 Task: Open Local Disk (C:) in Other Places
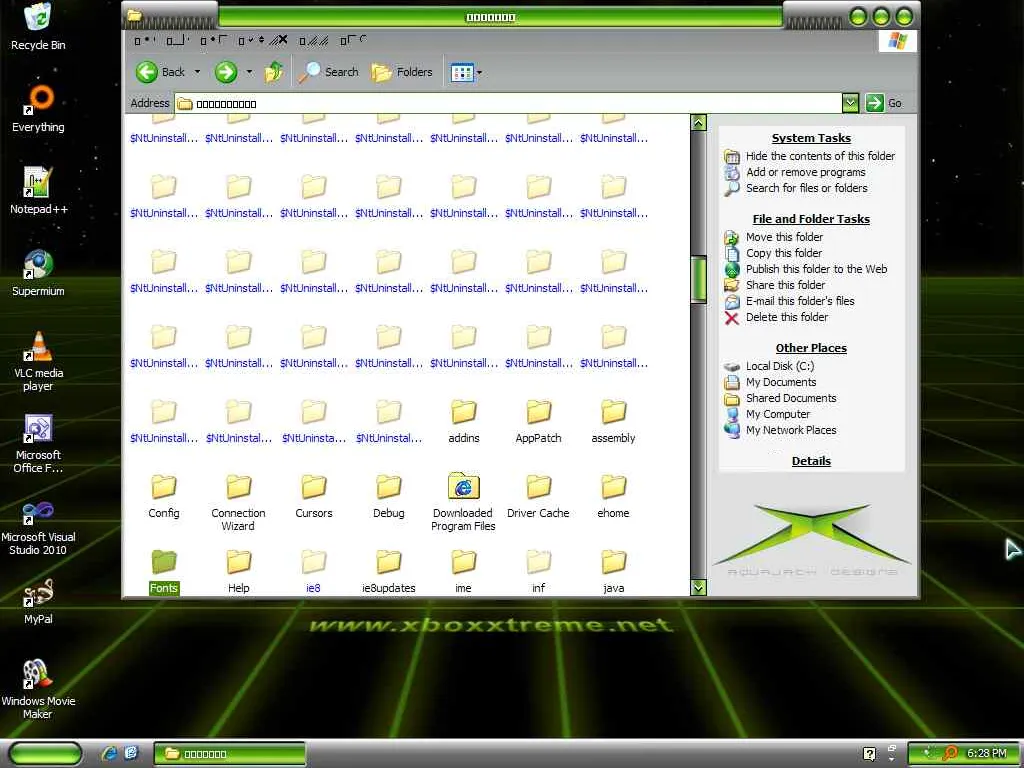click(x=779, y=366)
